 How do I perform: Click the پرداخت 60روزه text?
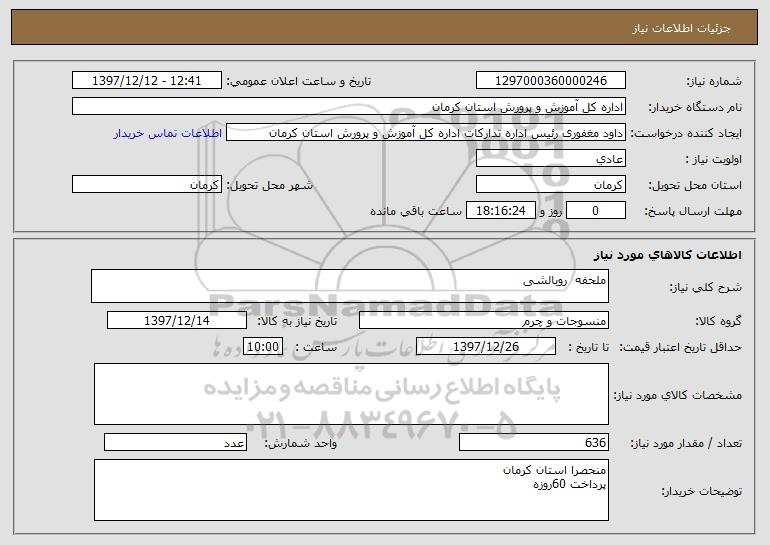[570, 485]
